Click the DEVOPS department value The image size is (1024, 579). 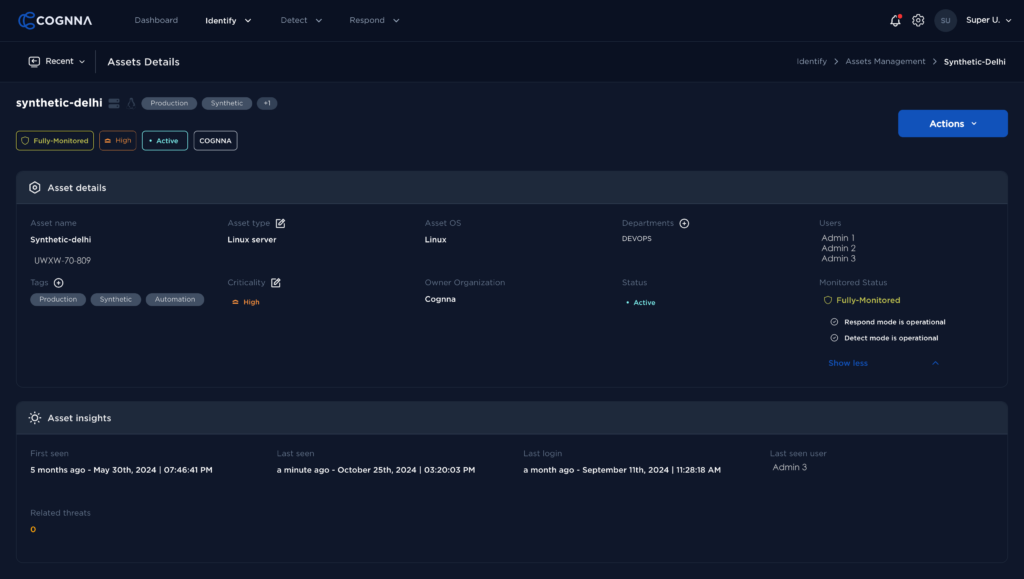[x=637, y=239]
